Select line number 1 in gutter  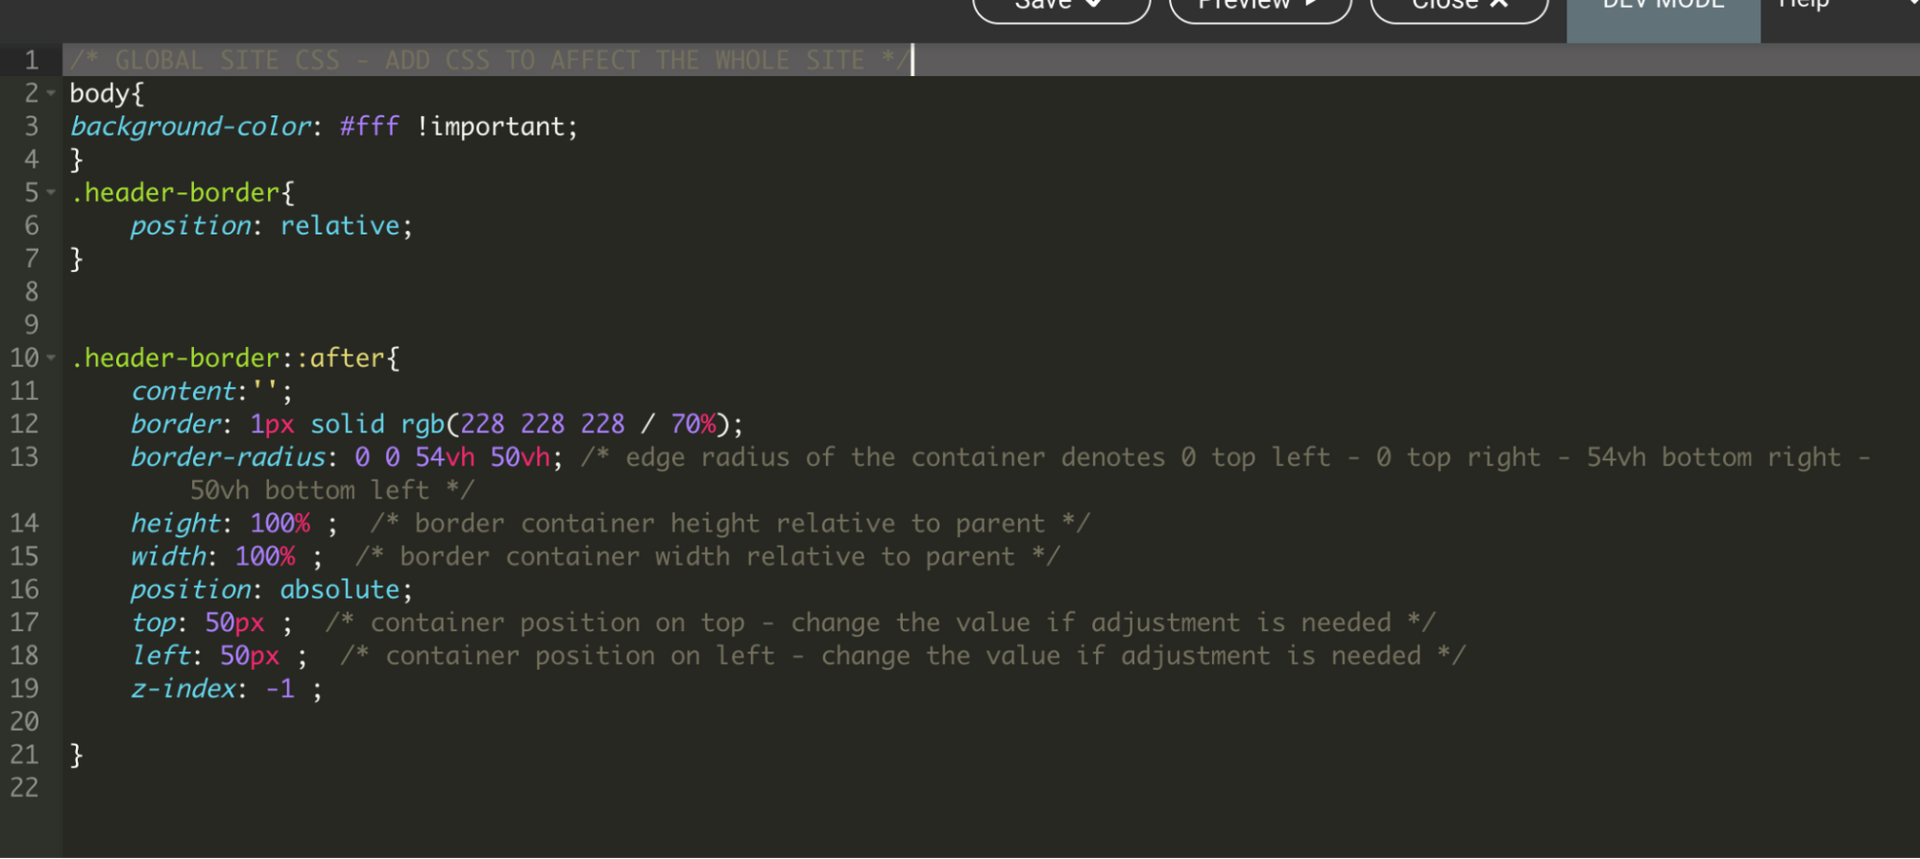point(32,60)
